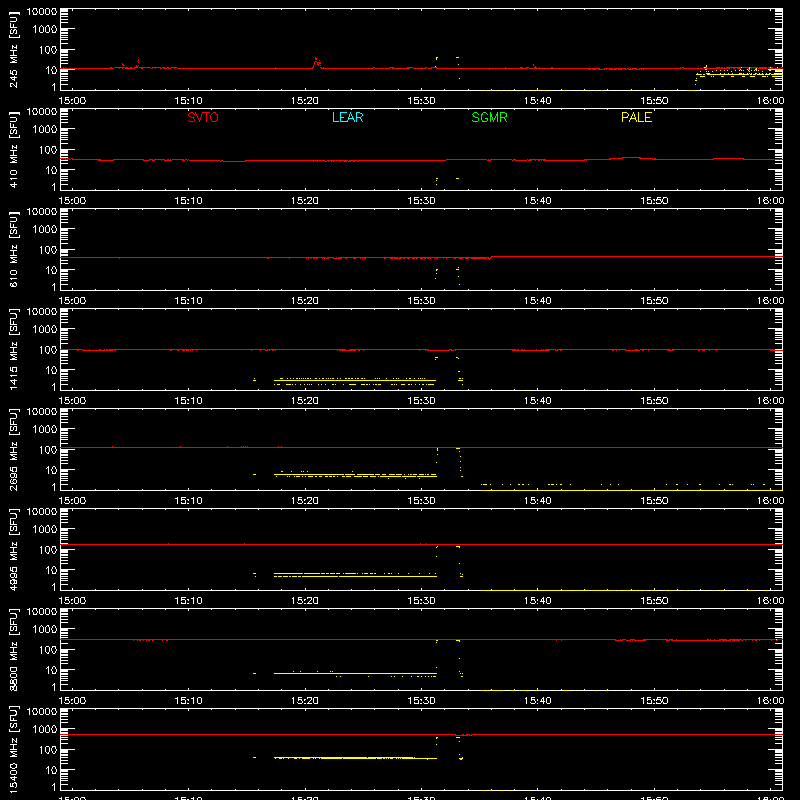The width and height of the screenshot is (800, 800).
Task: Select the 410 MHz [SFU] axis title
Action: (14, 149)
